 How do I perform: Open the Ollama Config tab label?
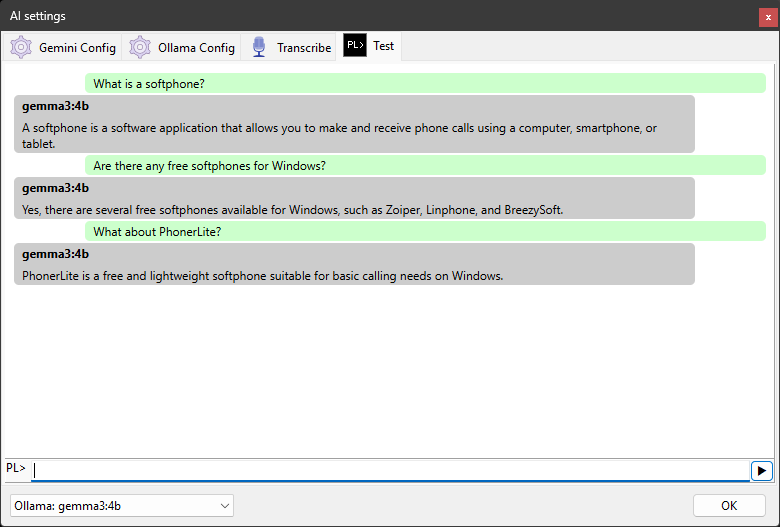pos(196,48)
